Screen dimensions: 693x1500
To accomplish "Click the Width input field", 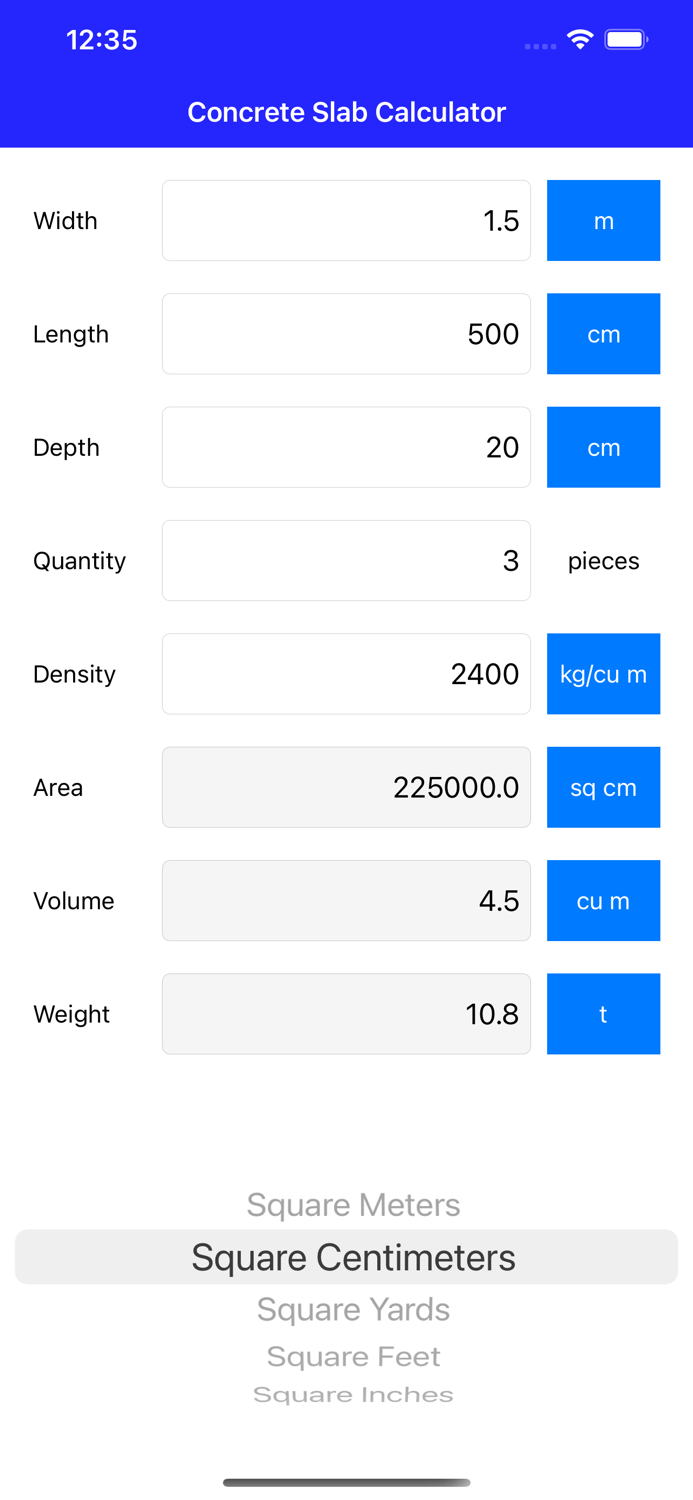I will [346, 220].
